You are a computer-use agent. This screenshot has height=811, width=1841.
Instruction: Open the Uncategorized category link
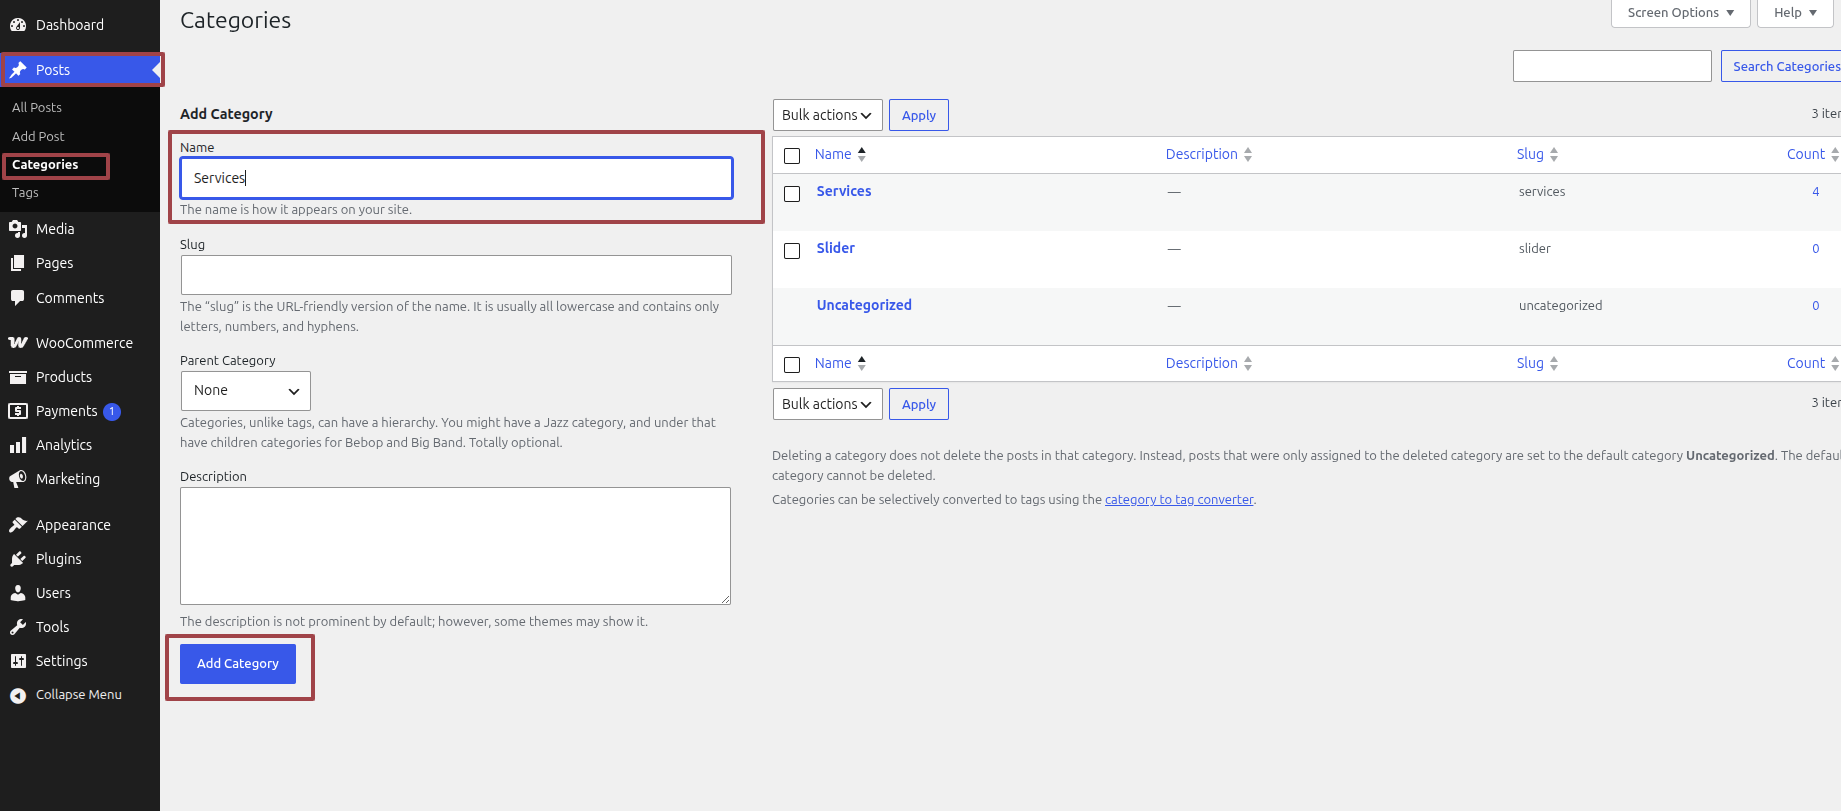864,305
